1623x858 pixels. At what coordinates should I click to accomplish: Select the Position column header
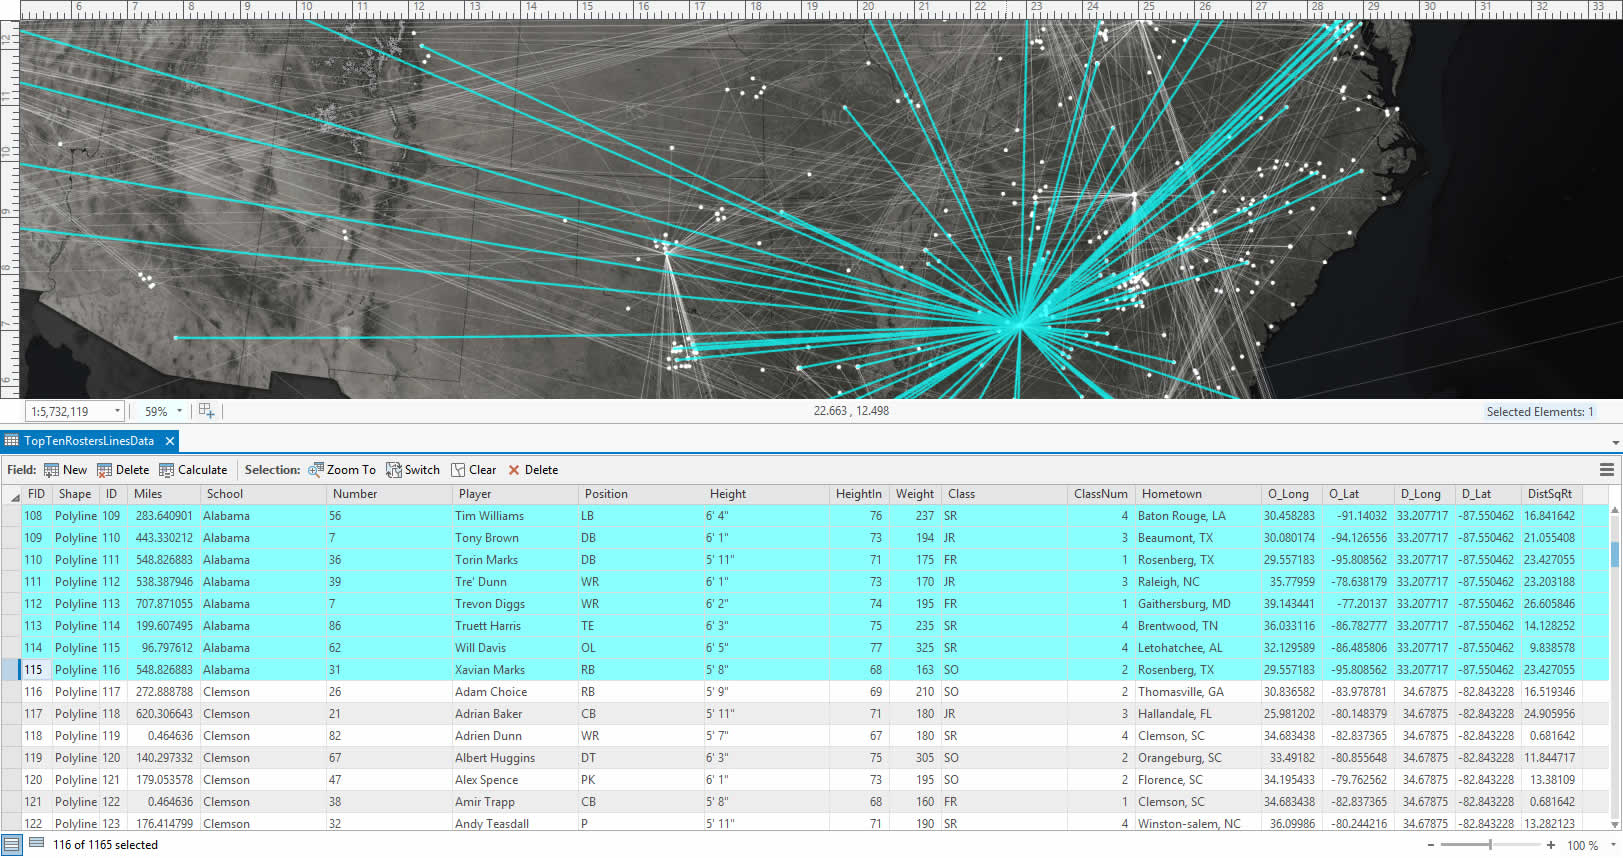[641, 494]
